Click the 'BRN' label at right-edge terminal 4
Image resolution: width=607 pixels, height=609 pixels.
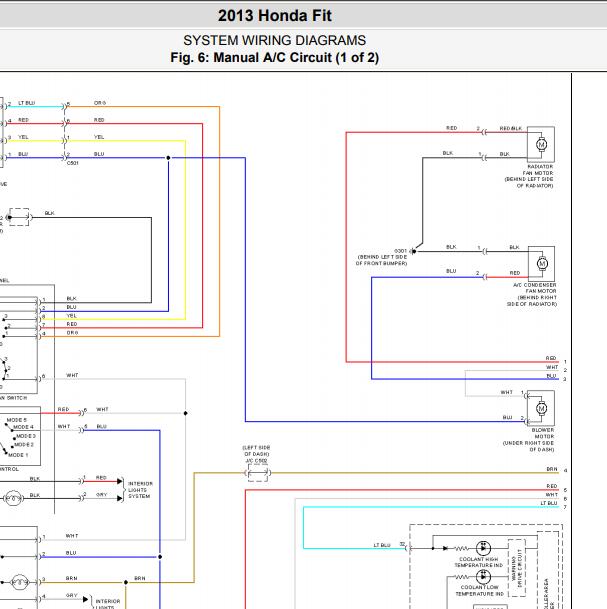point(552,469)
